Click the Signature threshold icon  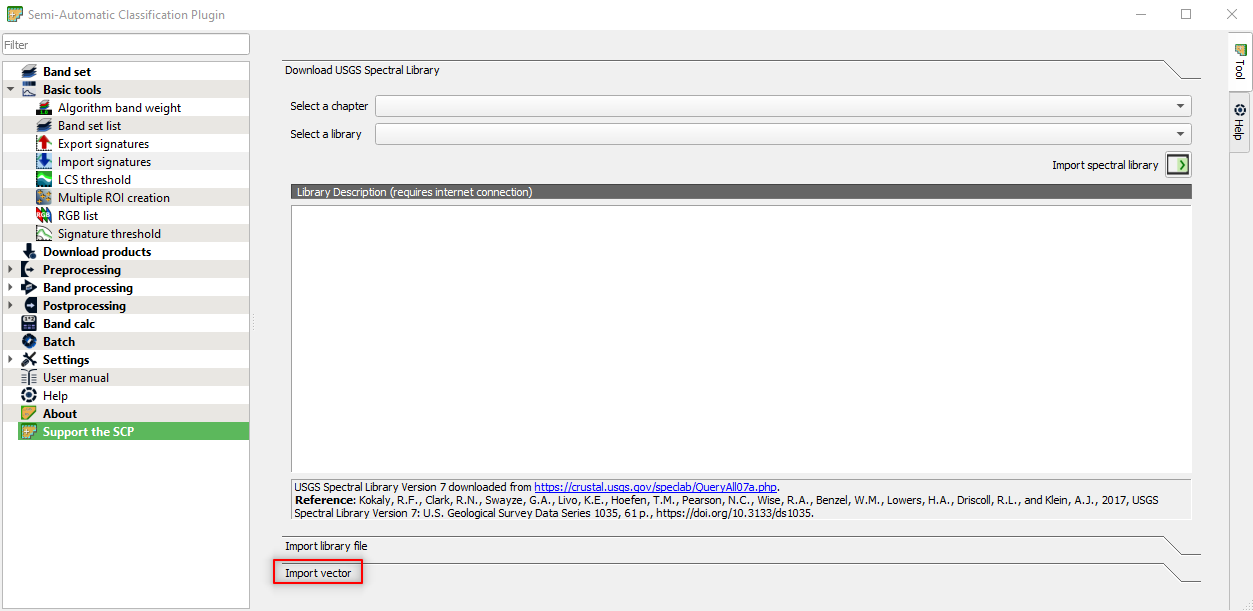click(44, 234)
